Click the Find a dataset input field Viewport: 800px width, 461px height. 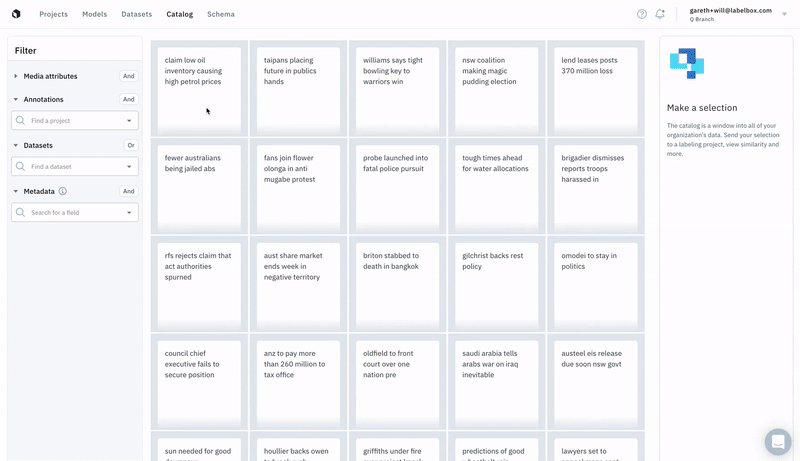[x=75, y=166]
